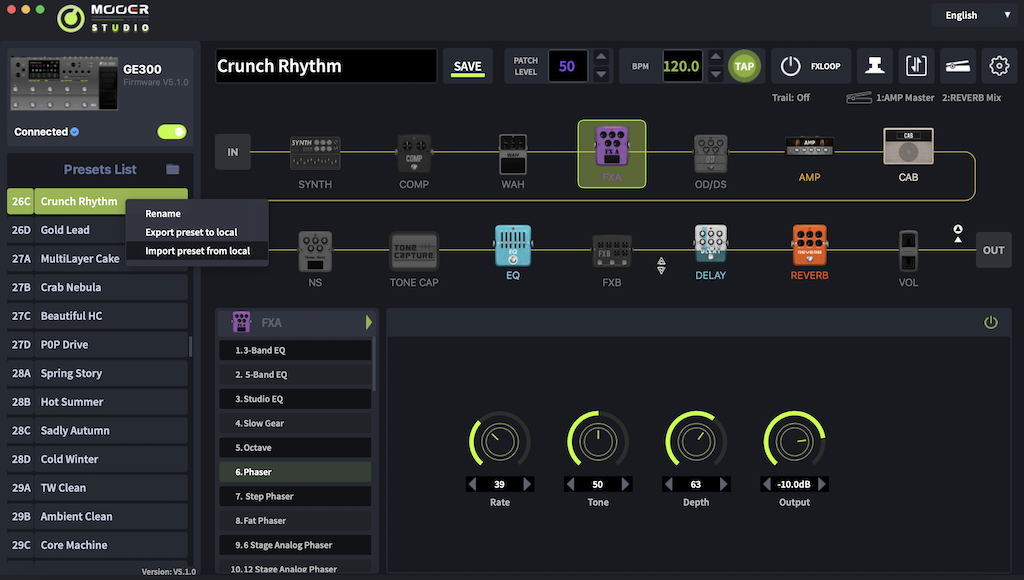Select the AMP module in chain

(x=809, y=149)
